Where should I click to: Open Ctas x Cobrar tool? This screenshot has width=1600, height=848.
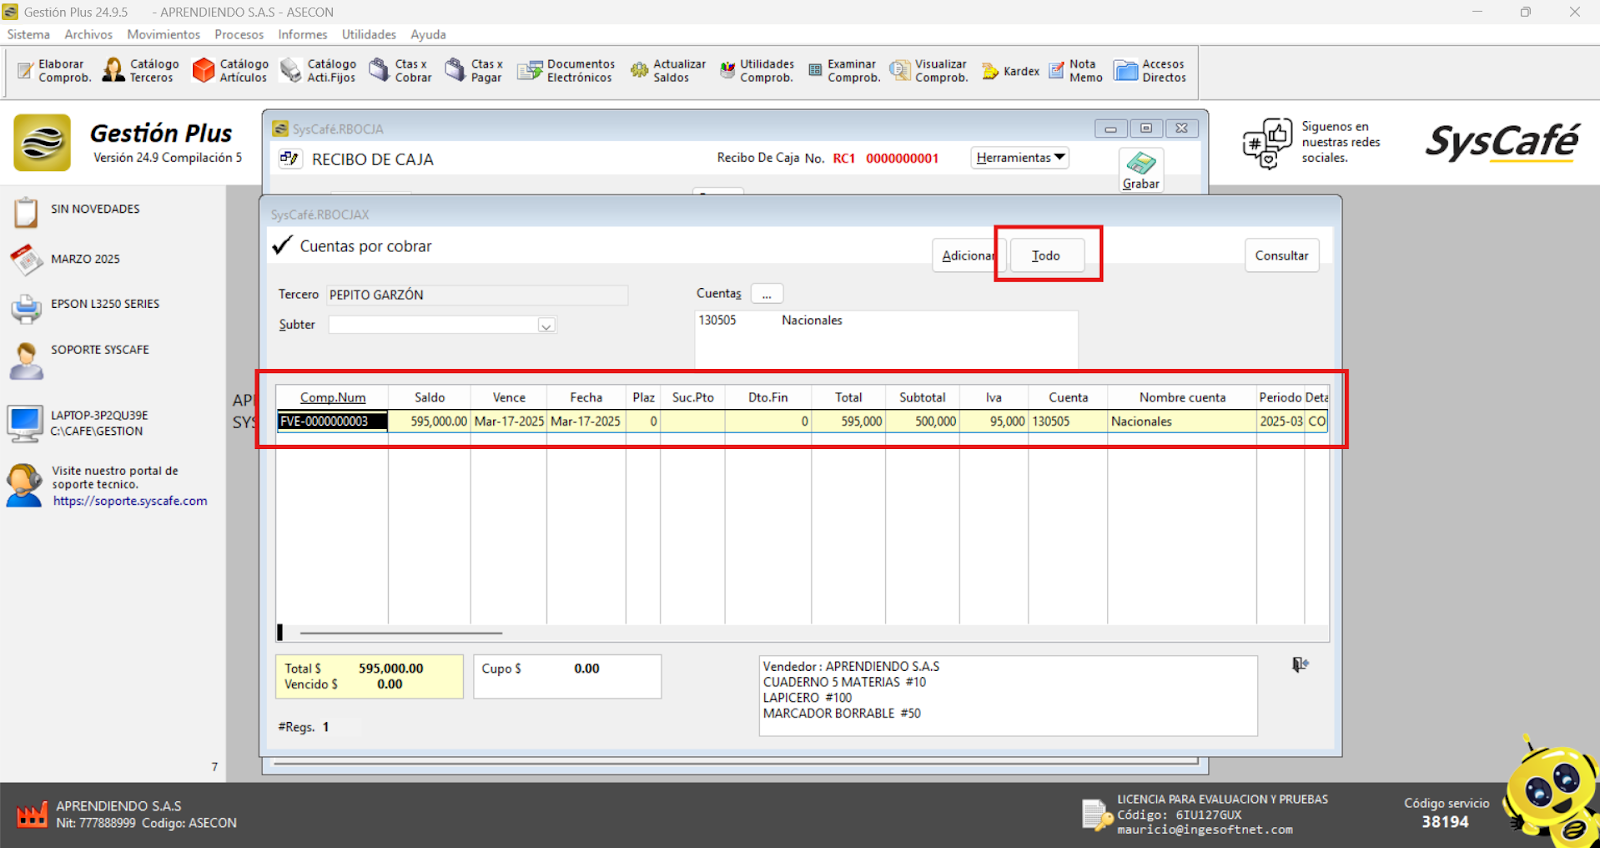pos(400,70)
